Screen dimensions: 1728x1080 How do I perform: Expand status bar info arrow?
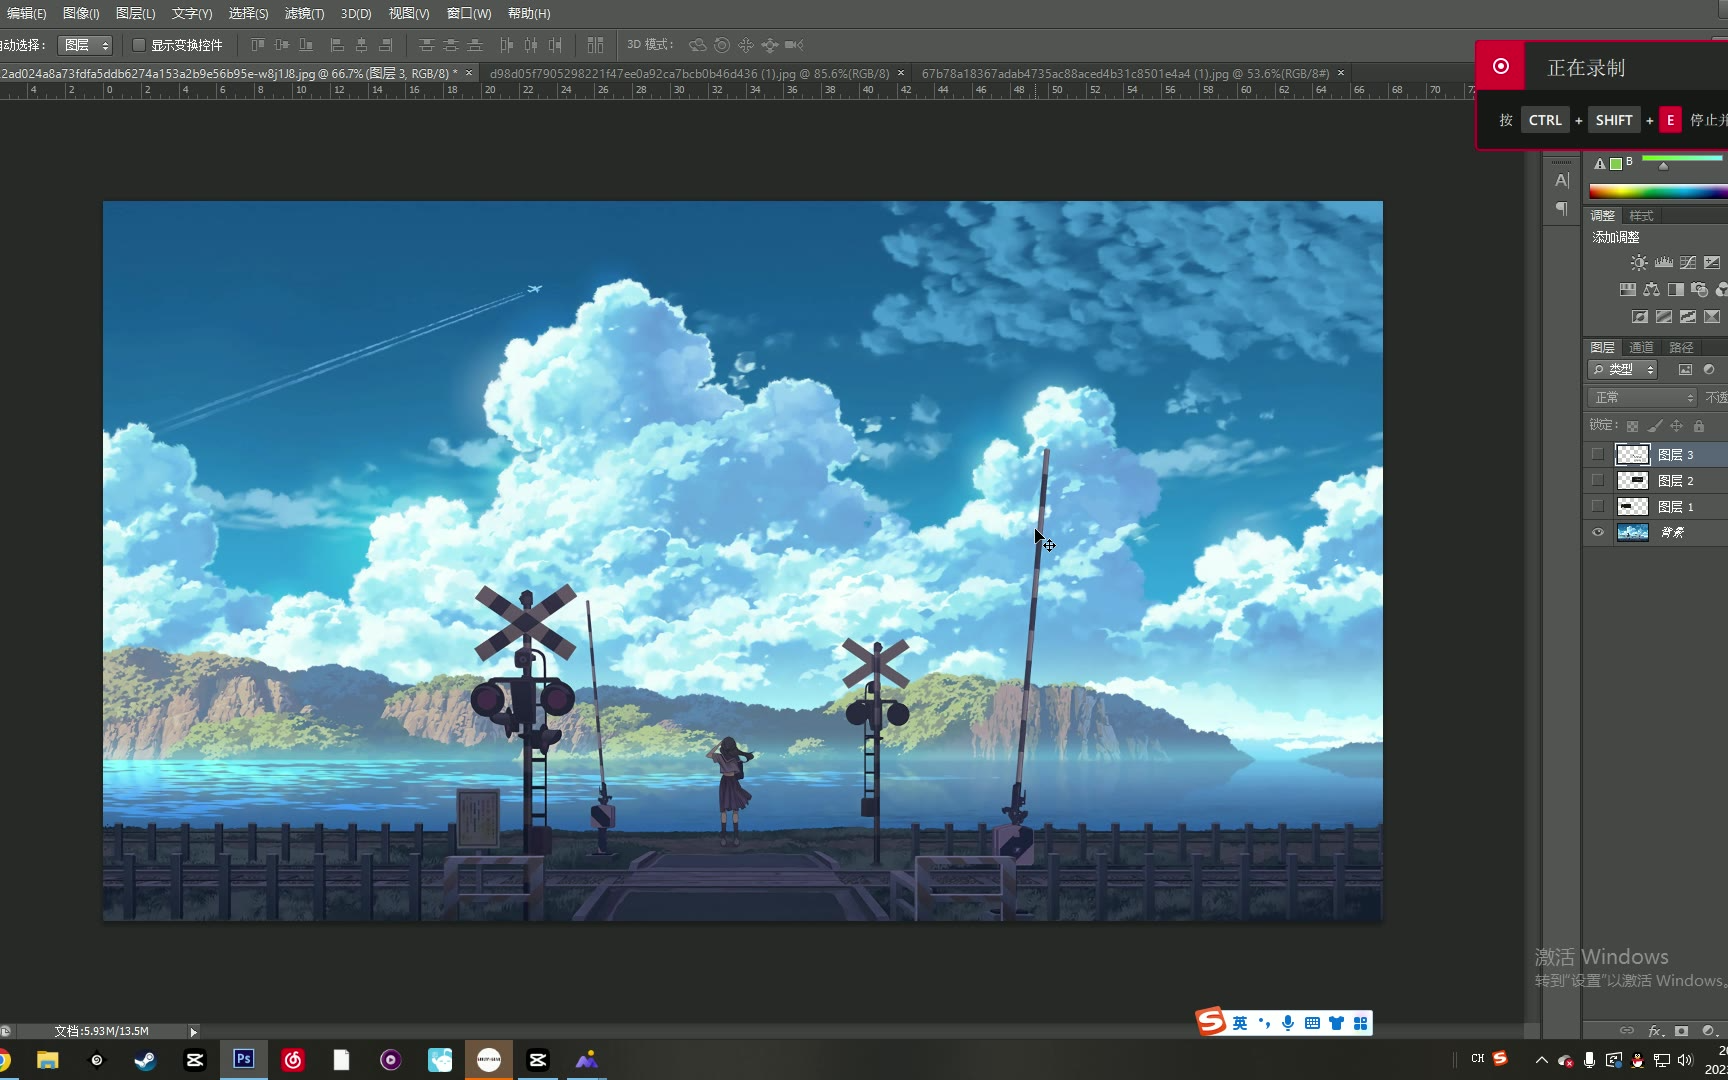[194, 1031]
